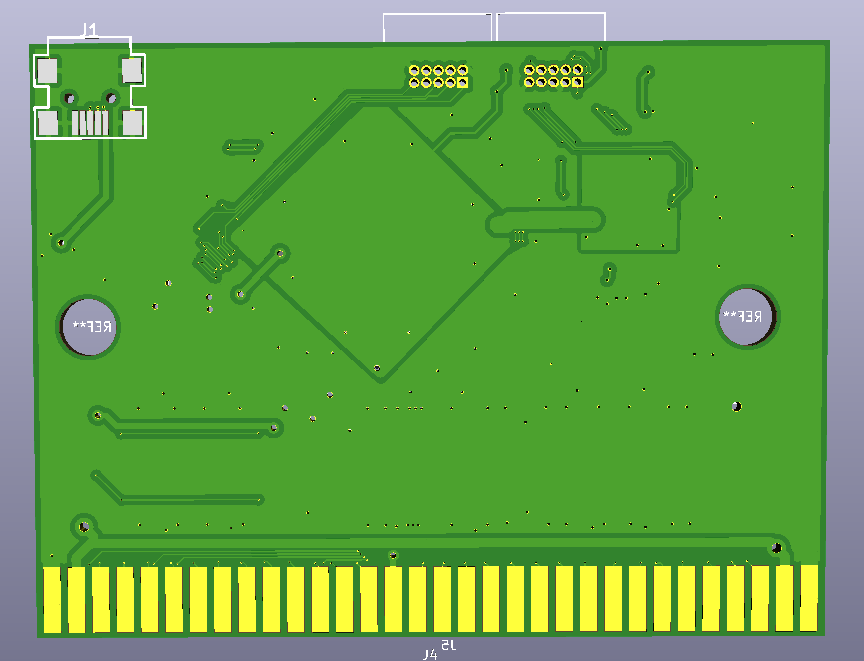The image size is (864, 661).
Task: Click the black via below the right mounting hole
Action: 736,406
